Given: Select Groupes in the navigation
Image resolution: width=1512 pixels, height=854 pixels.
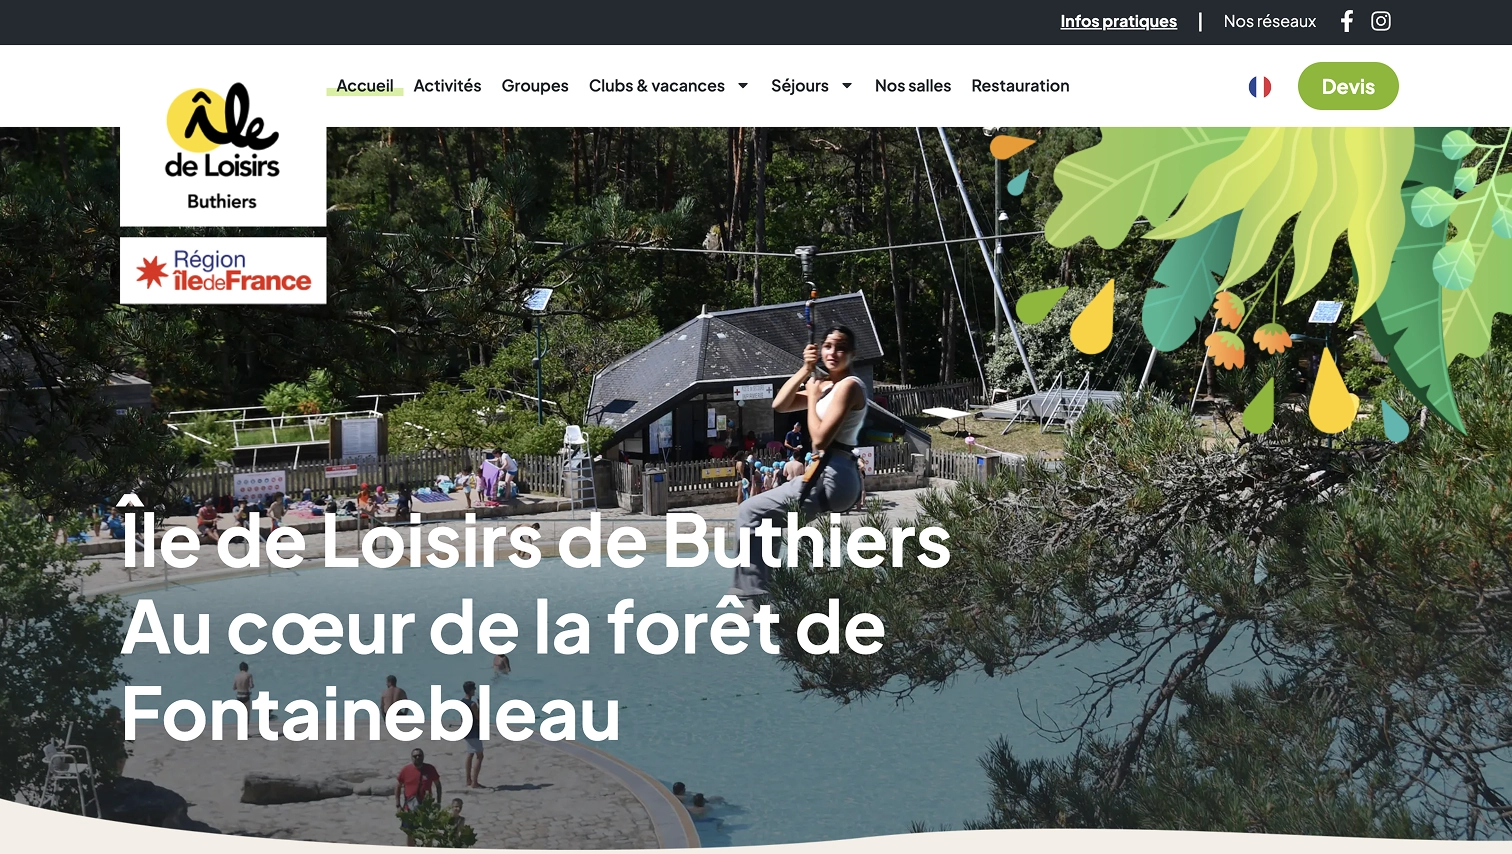Looking at the screenshot, I should coord(535,86).
